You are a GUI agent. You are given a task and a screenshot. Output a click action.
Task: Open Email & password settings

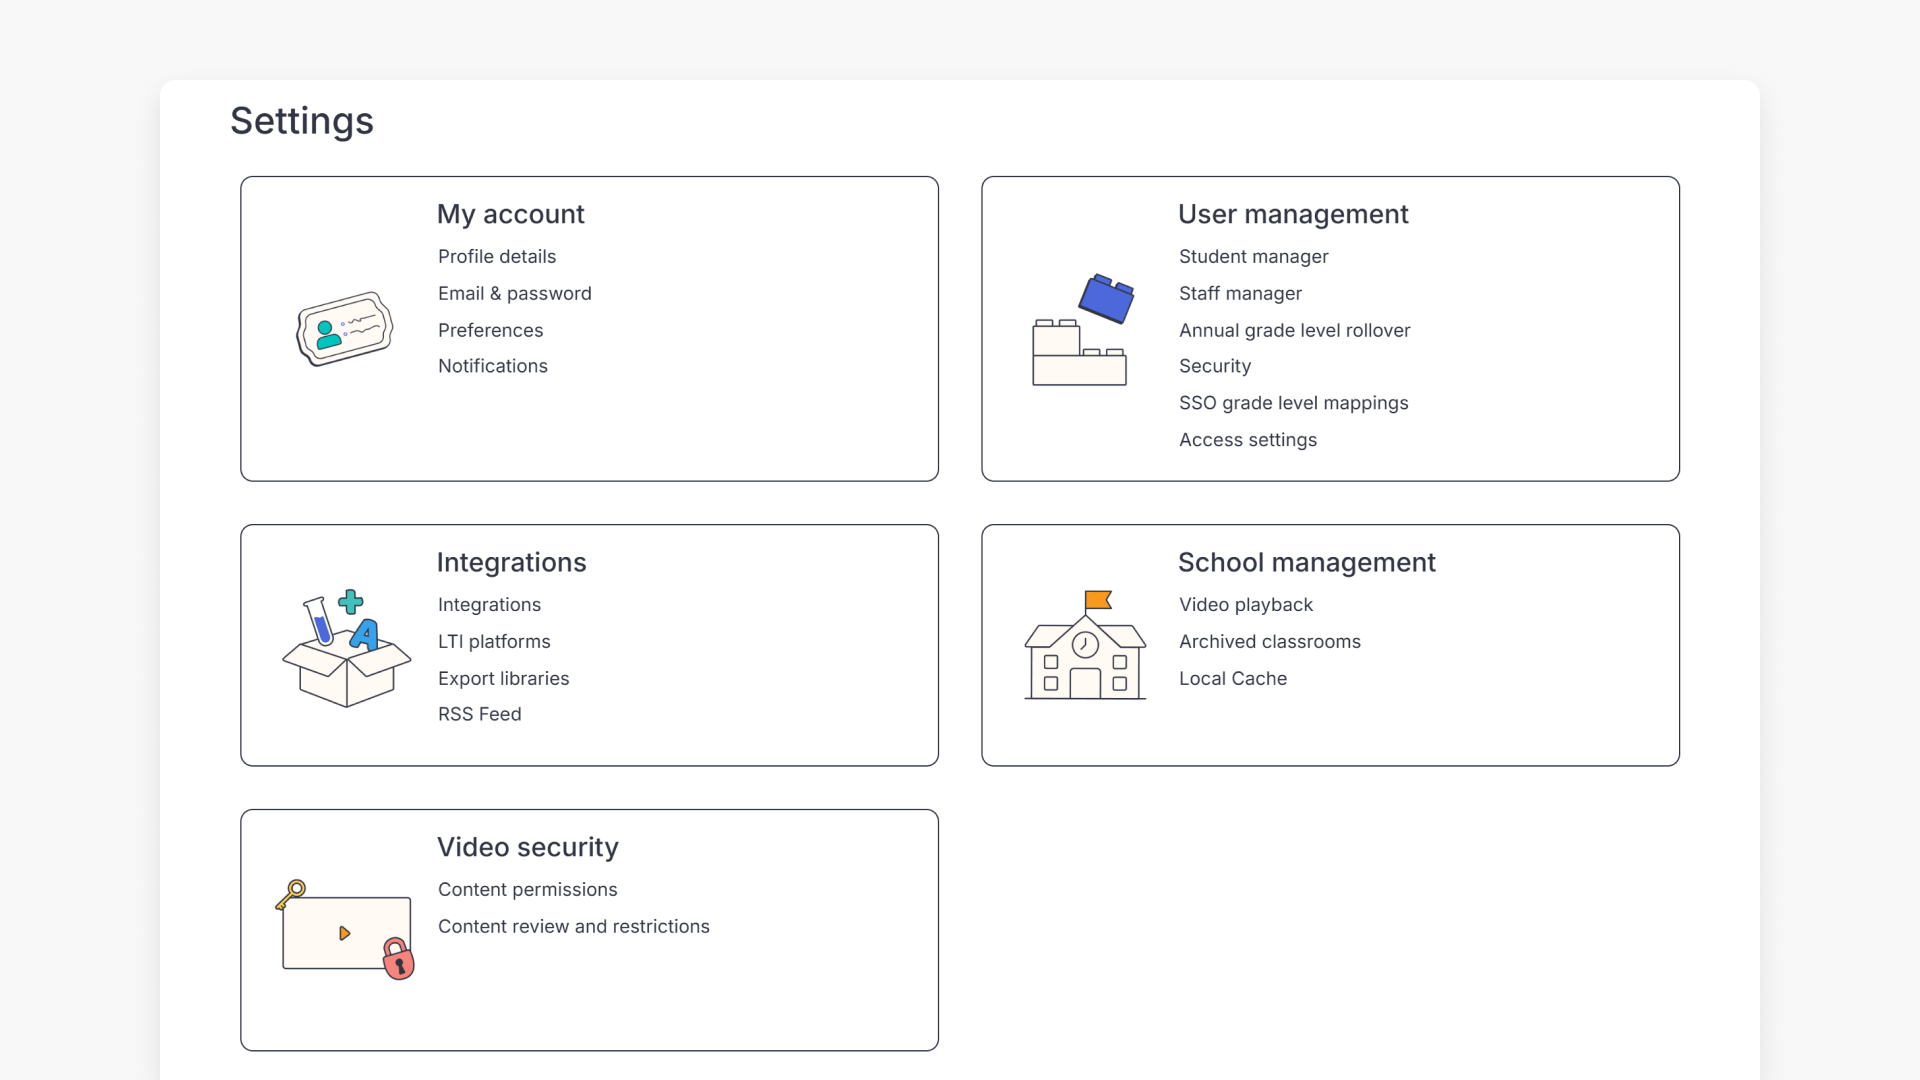[514, 293]
